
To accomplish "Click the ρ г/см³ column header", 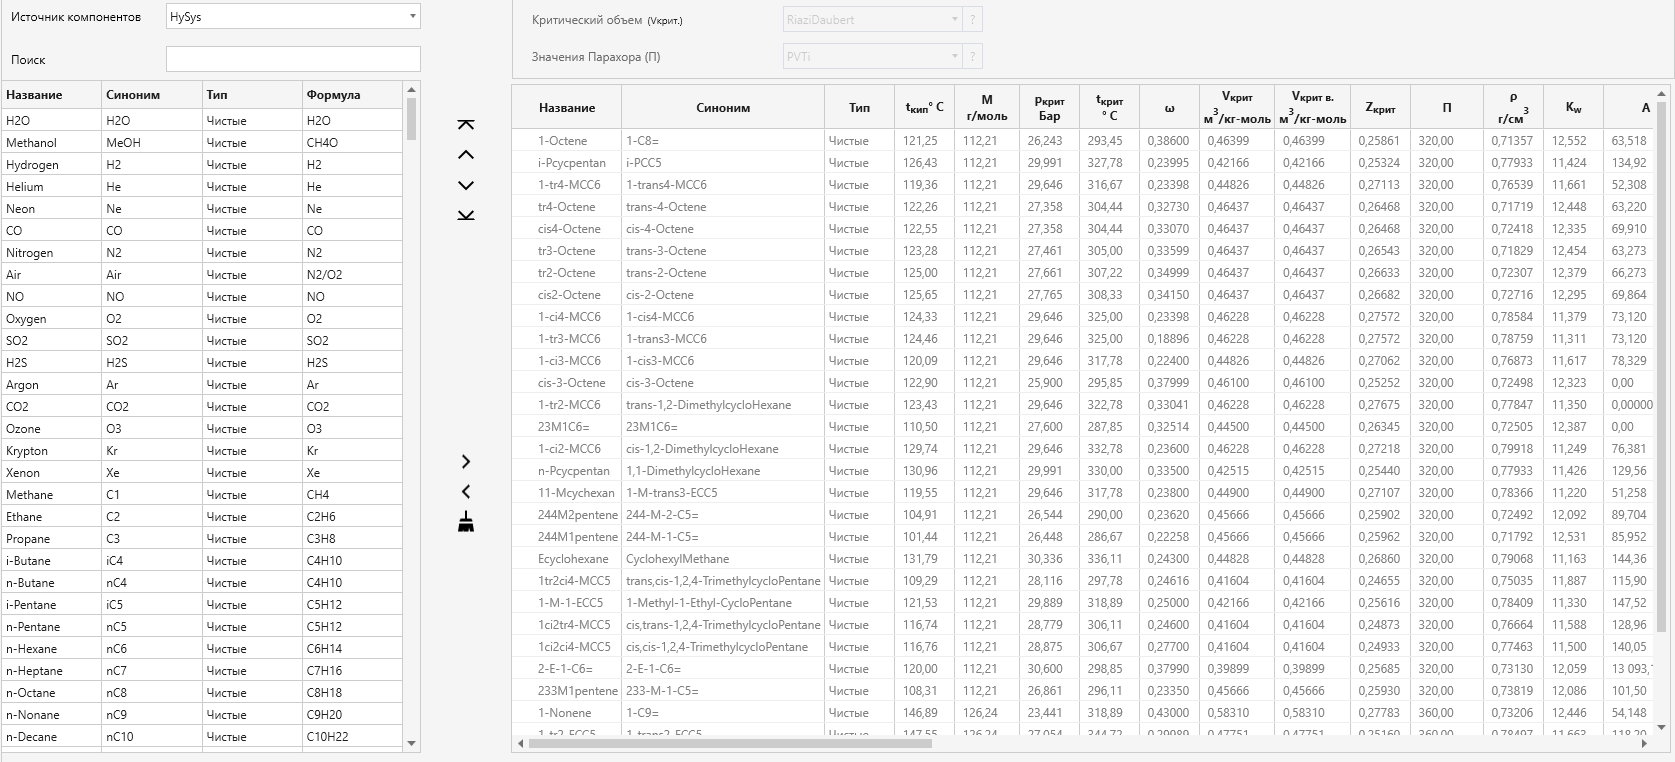I will 1513,108.
